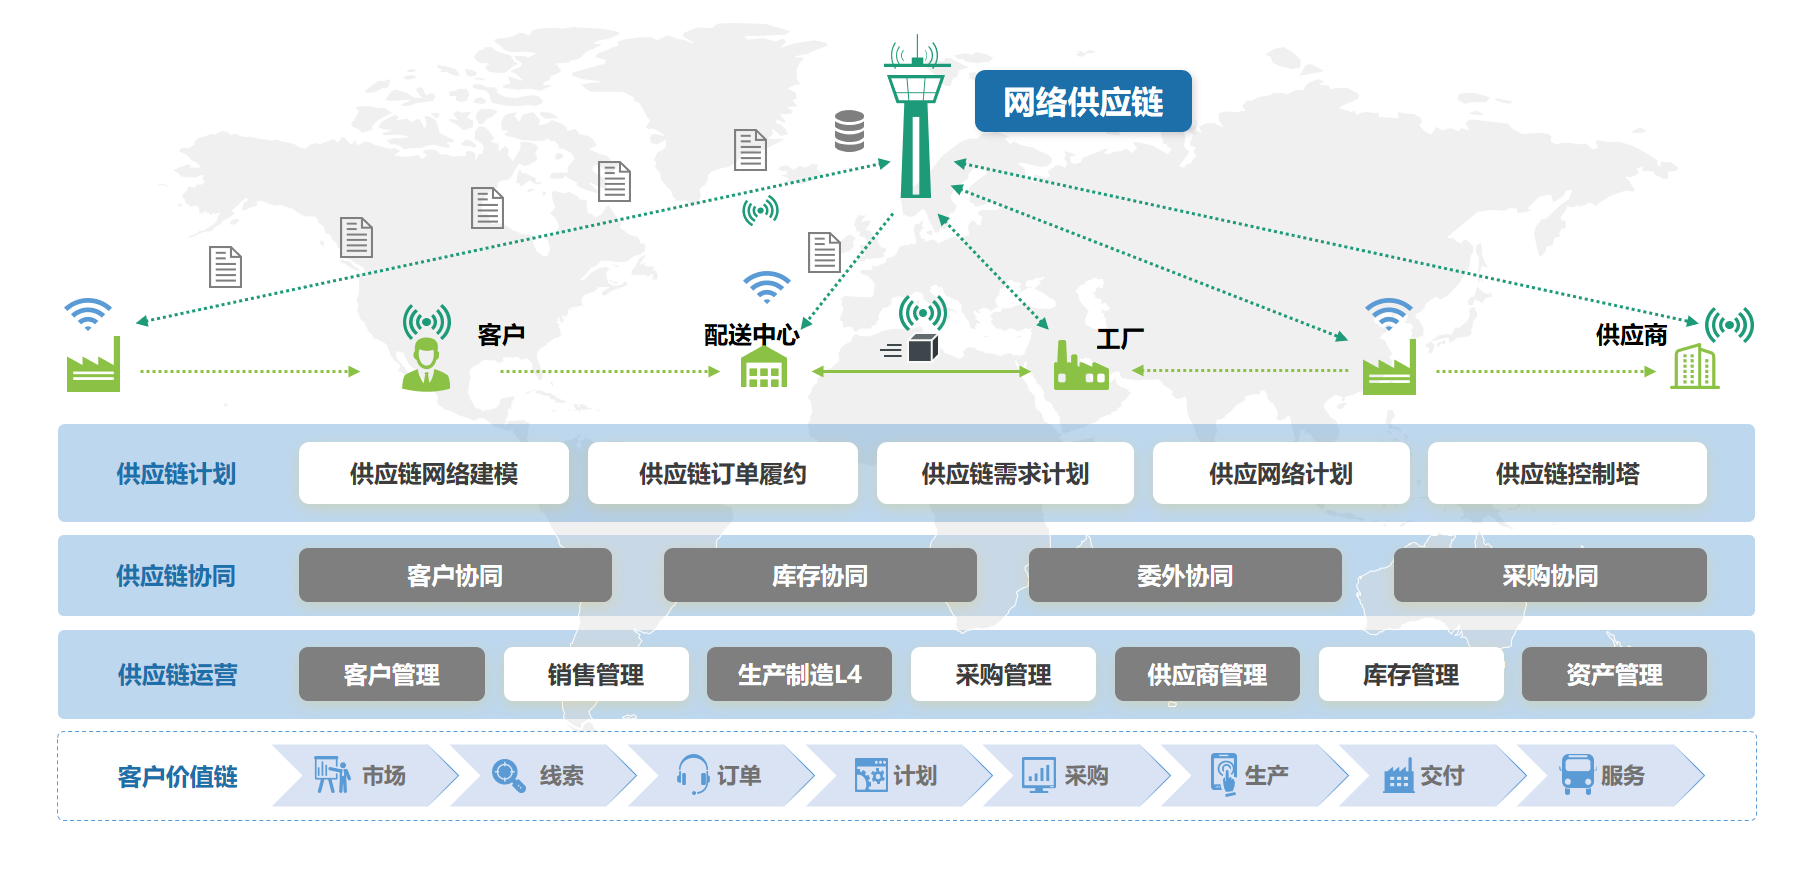Viewport: 1810px width, 879px height.
Task: Click the 库存管理 white box
Action: point(1410,675)
